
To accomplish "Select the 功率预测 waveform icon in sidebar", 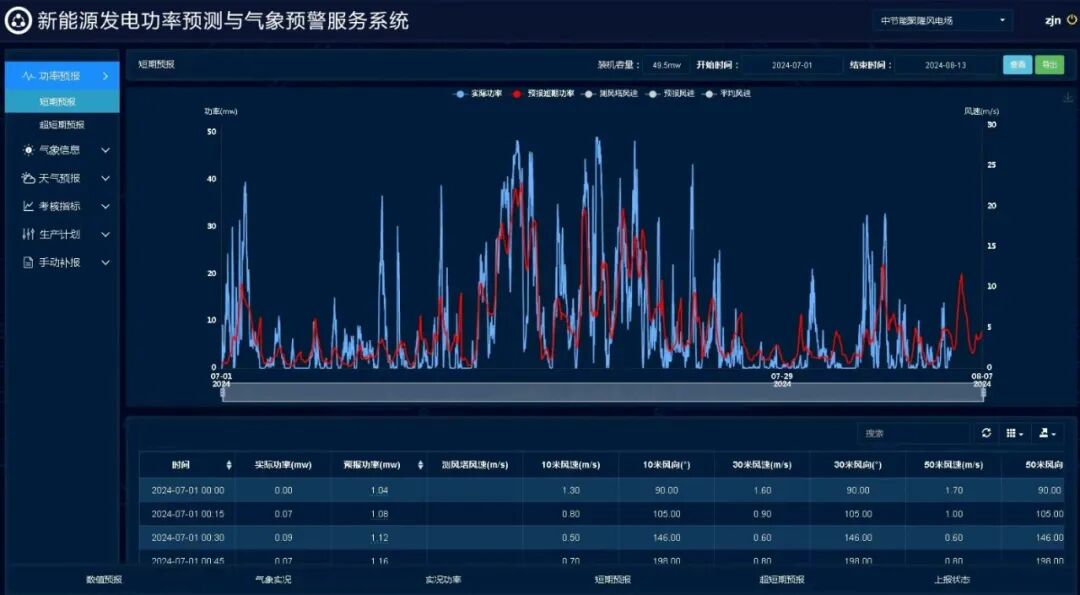I will (x=26, y=75).
